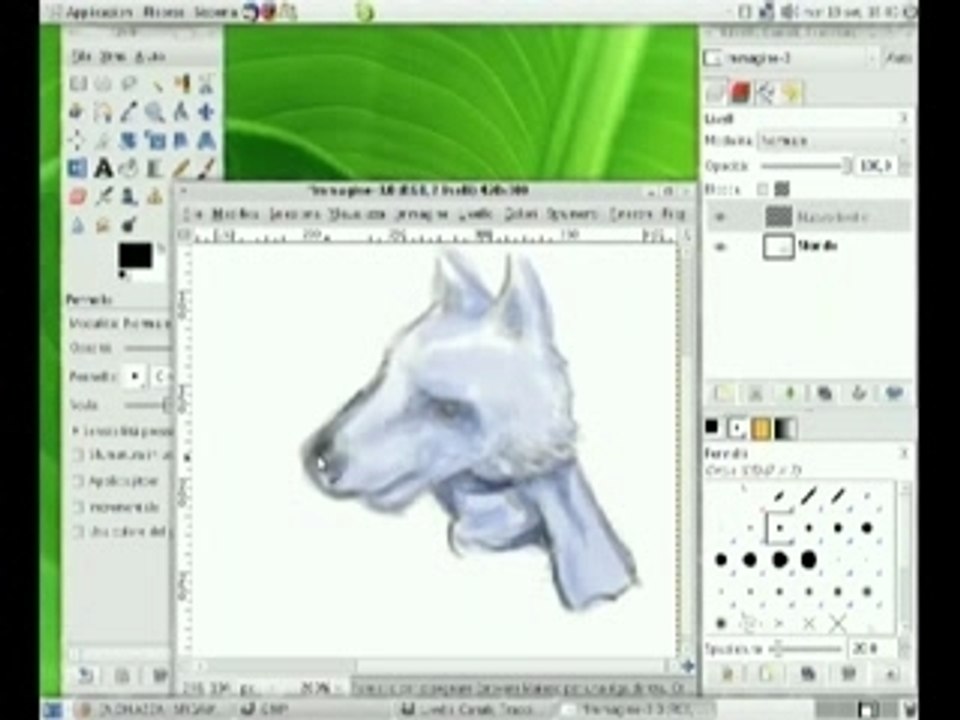Anchor the floating layer with the anchor button
Screen dimensions: 960x720
[x=858, y=393]
